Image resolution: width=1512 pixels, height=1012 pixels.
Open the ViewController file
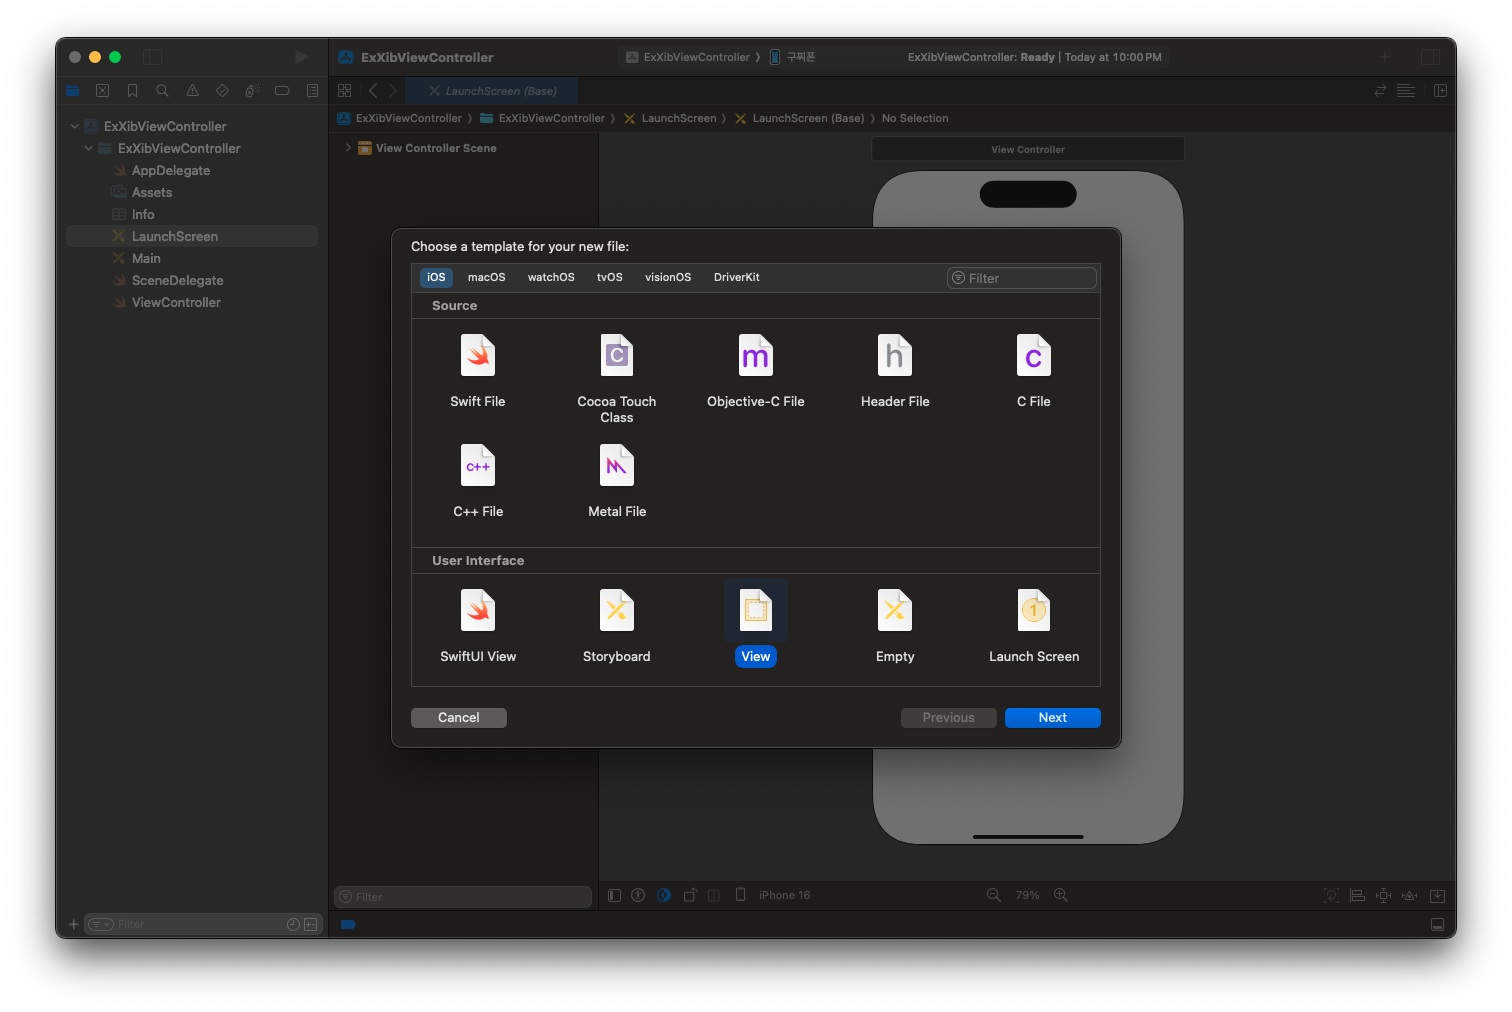(x=176, y=303)
